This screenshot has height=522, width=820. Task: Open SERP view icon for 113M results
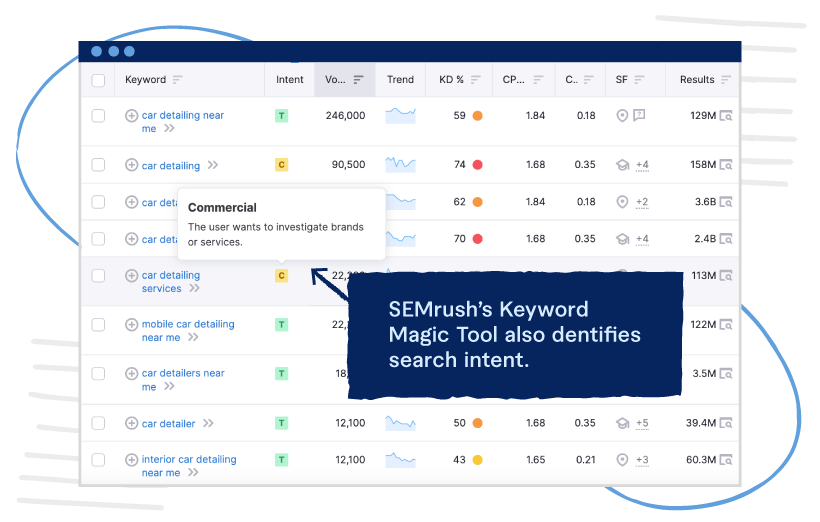[726, 276]
